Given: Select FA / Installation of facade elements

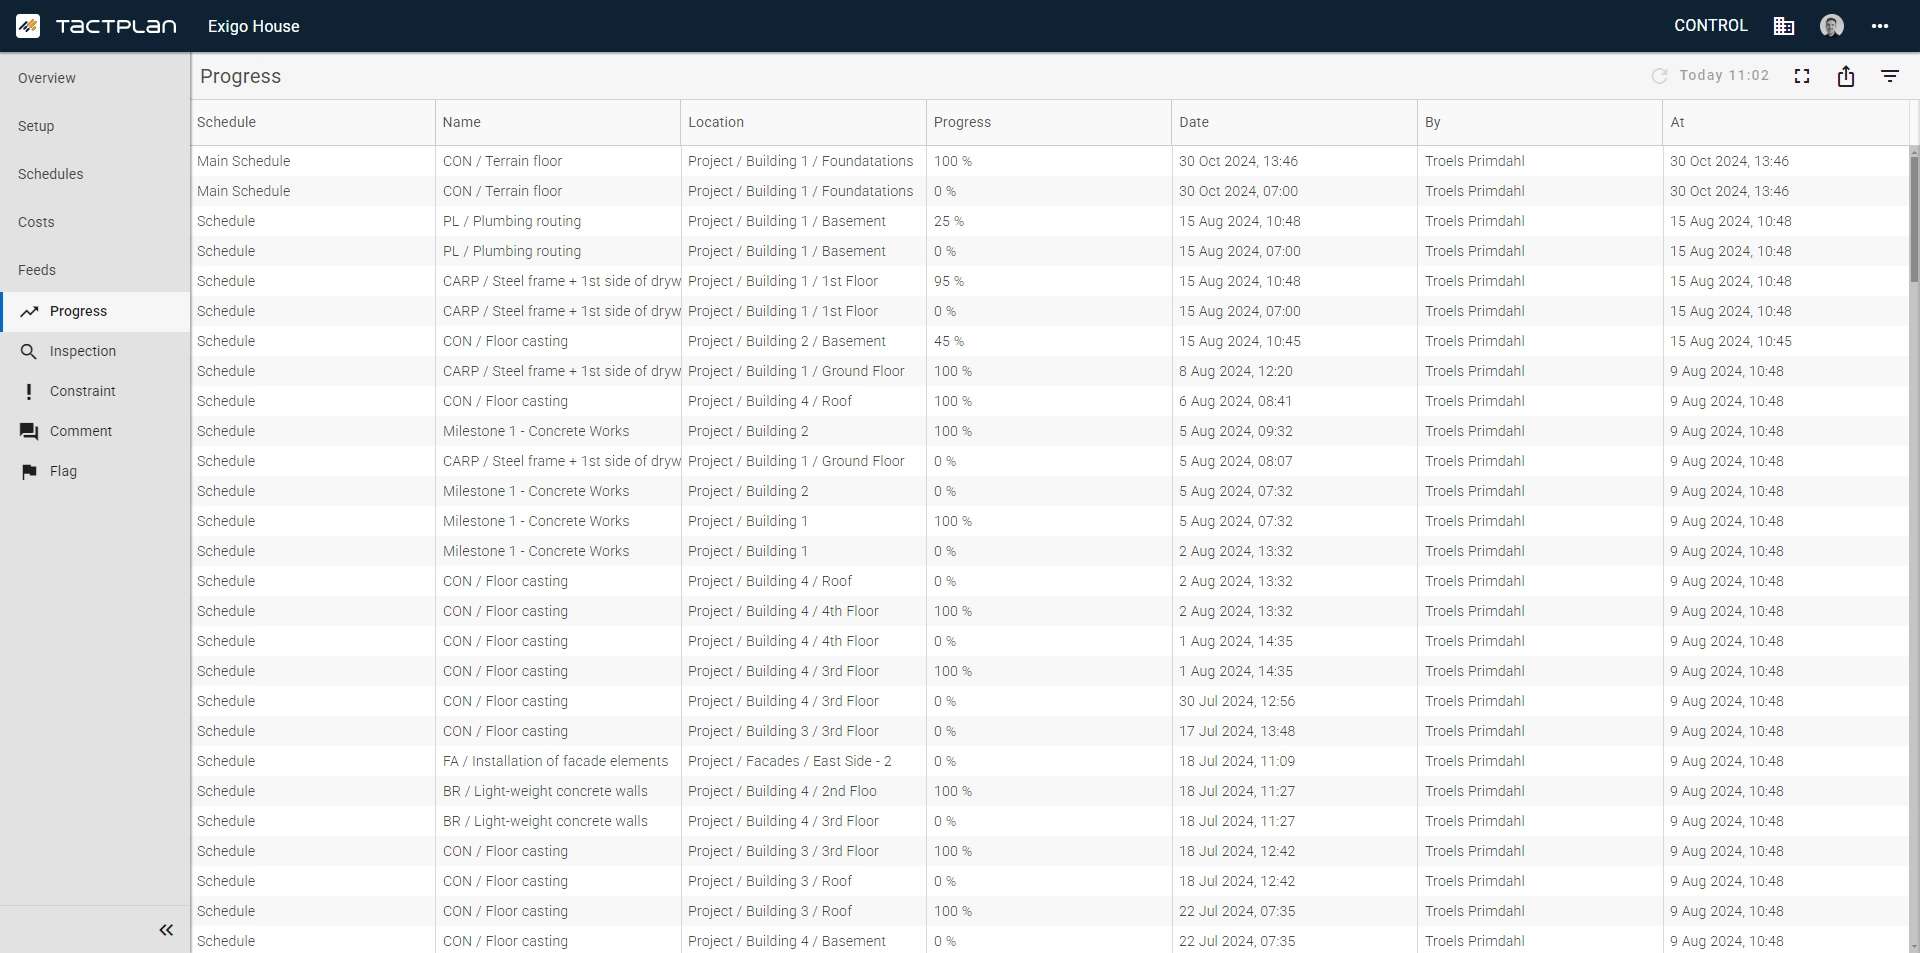Looking at the screenshot, I should (x=558, y=761).
